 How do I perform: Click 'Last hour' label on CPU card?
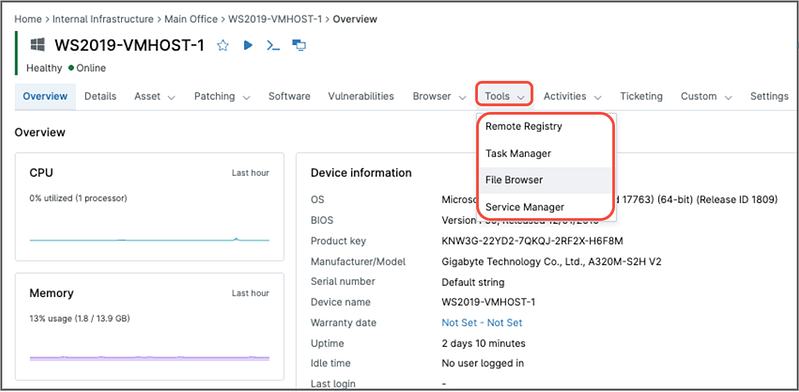coord(250,173)
